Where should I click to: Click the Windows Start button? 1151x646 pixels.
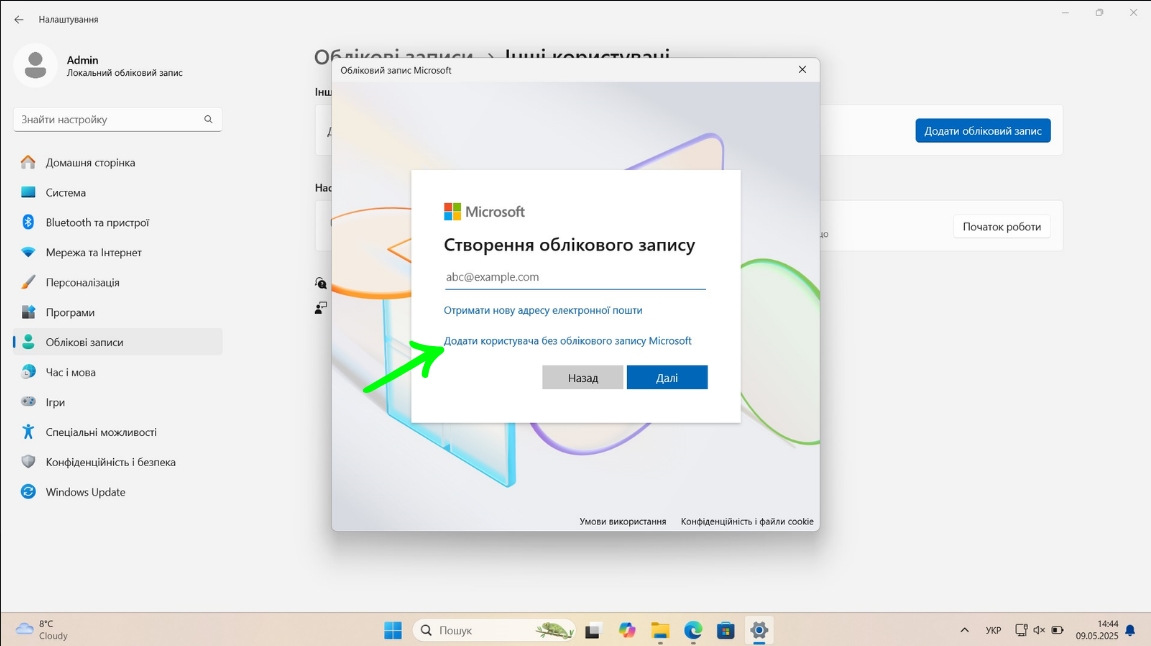(x=393, y=630)
